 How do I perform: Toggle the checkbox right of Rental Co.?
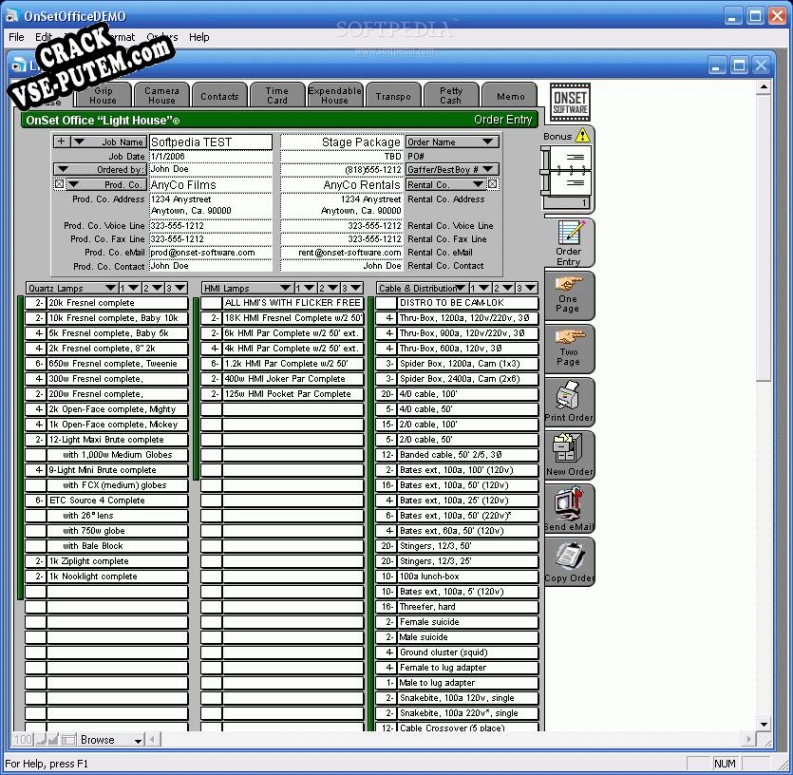[x=493, y=184]
